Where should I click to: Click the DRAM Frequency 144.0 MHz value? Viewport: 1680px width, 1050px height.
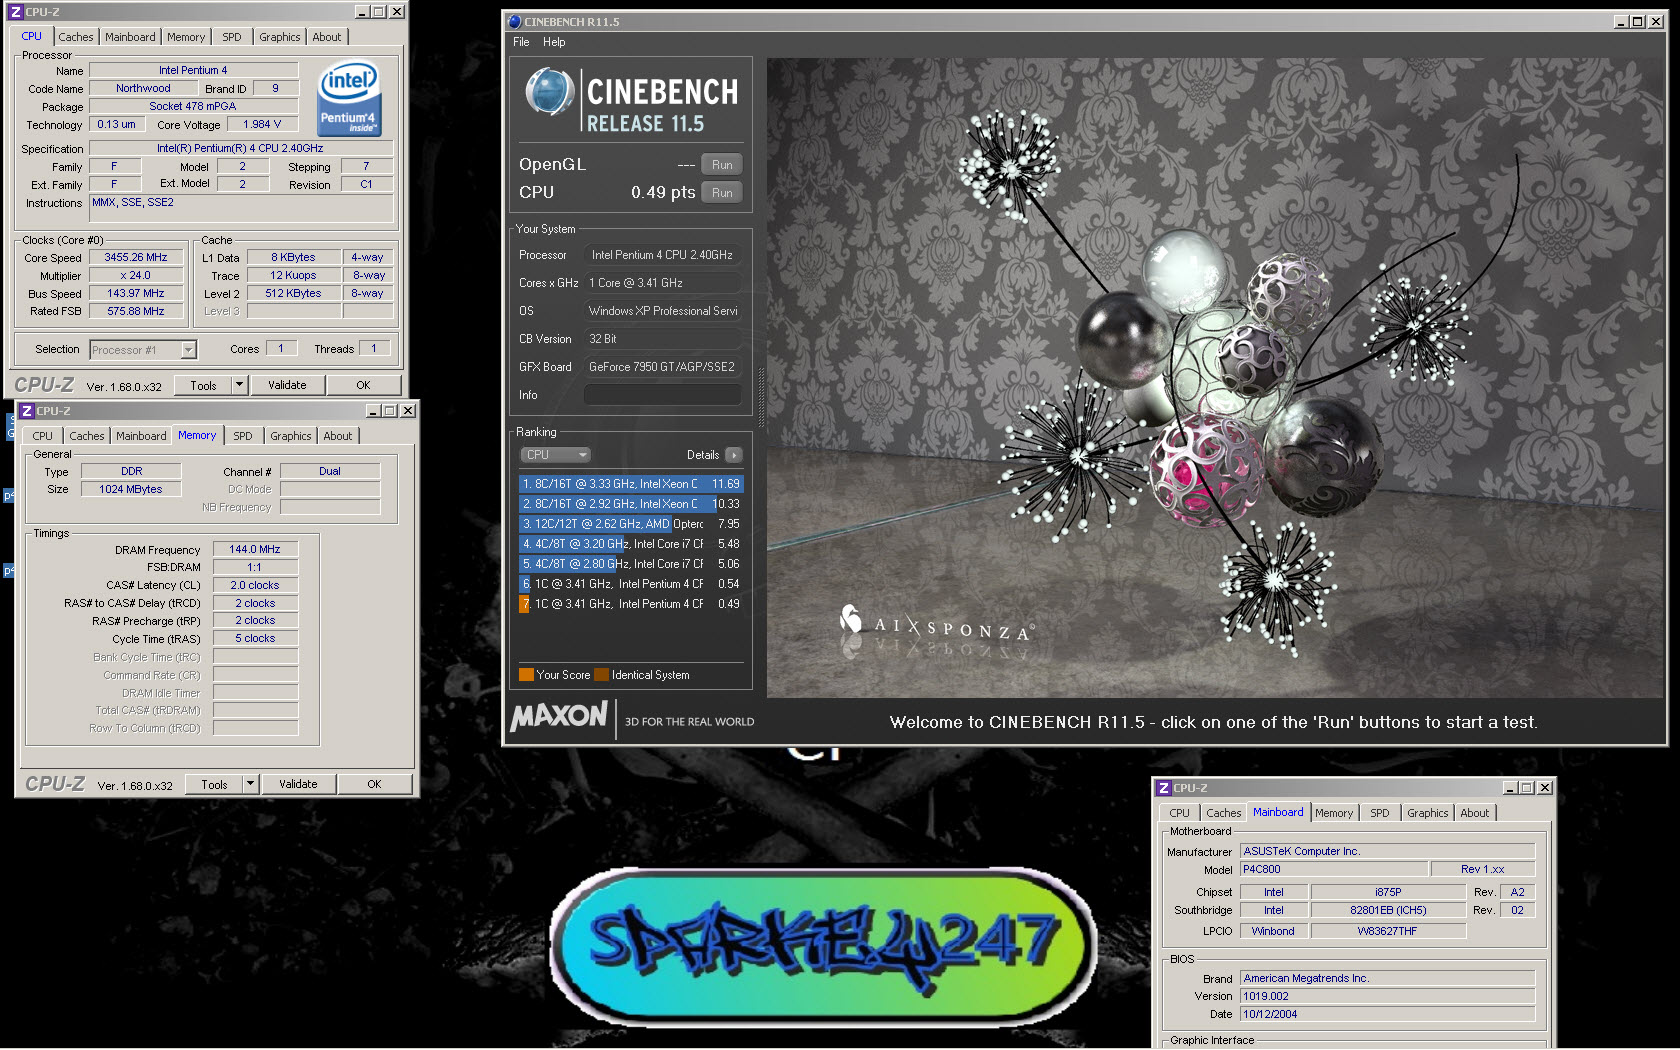point(255,549)
